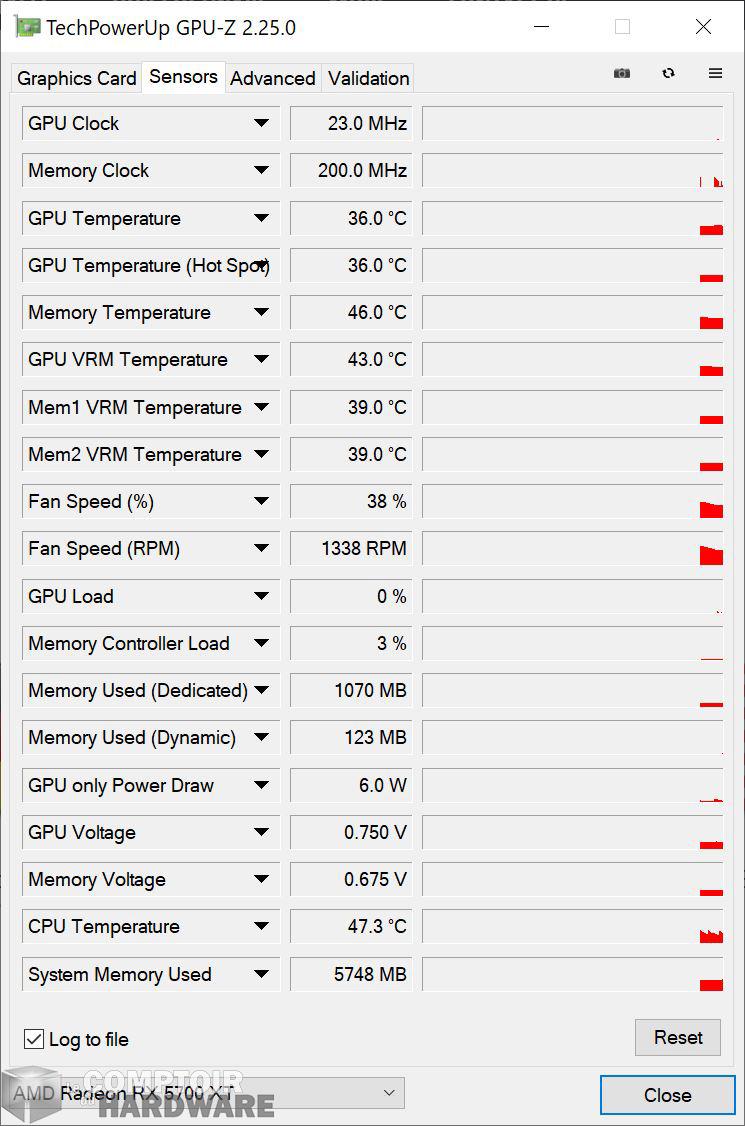The height and width of the screenshot is (1126, 745).
Task: Select the Sensors tab
Action: (183, 76)
